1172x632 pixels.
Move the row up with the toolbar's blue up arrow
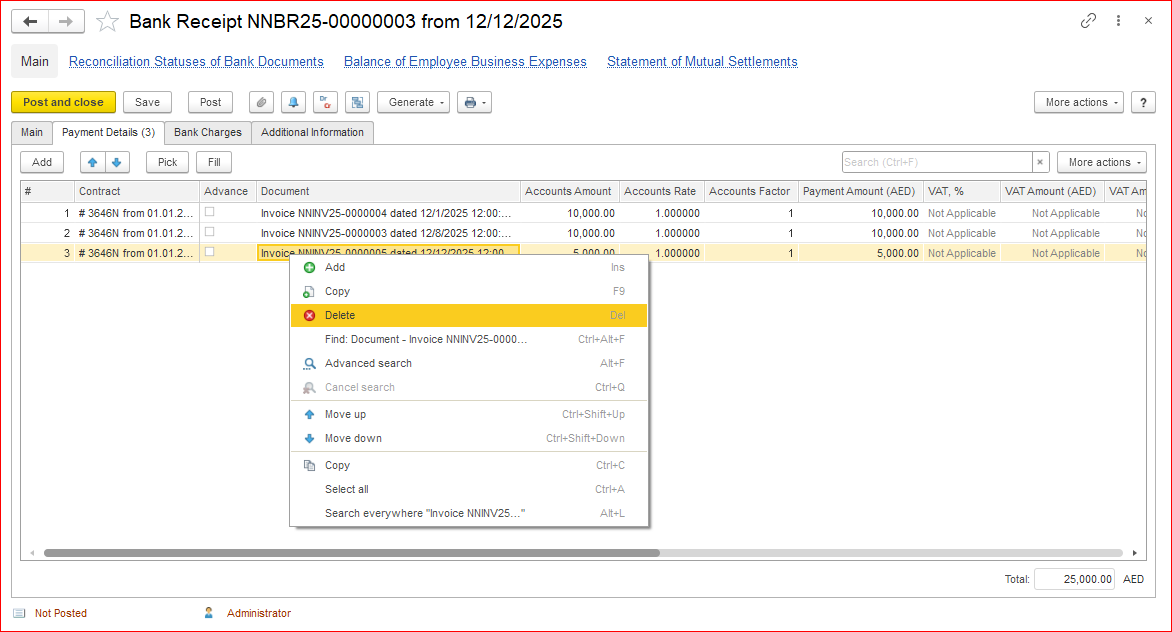(93, 162)
